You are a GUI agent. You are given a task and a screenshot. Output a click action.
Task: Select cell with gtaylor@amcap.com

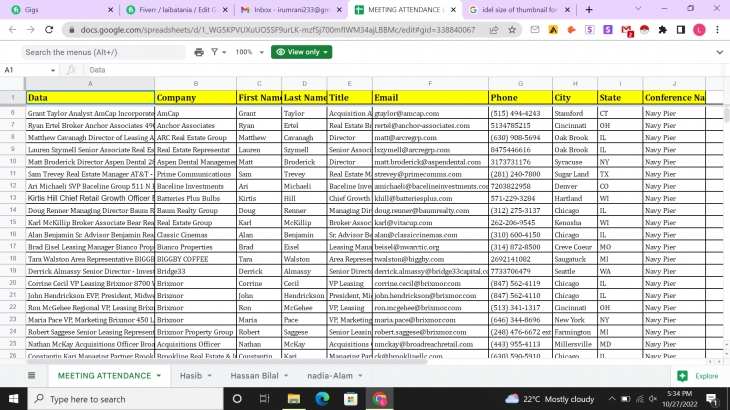pos(430,113)
